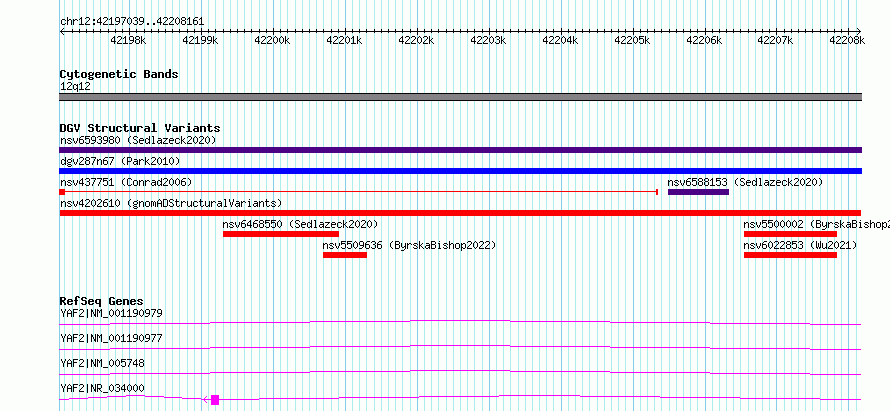
Task: Click the 42200k ruler position
Action: pos(272,40)
